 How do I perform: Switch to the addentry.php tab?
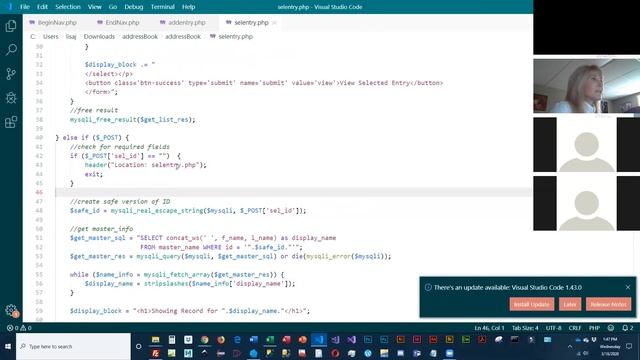click(182, 22)
